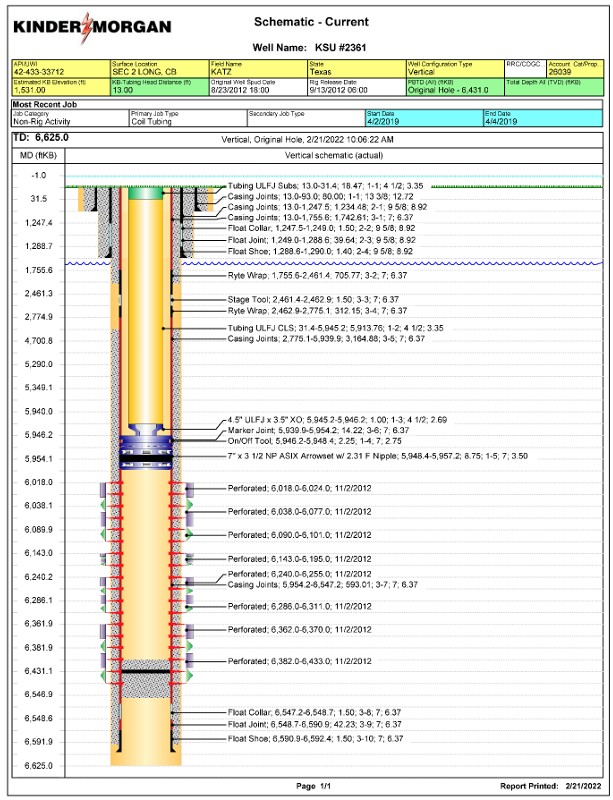This screenshot has width=613, height=800.
Task: Click the green tubing hanger at wellbore top
Action: [145, 193]
